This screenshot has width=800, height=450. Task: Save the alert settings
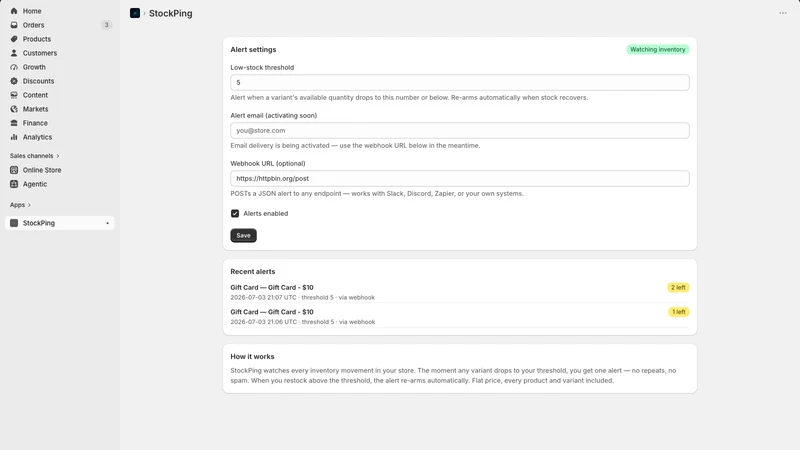(243, 235)
